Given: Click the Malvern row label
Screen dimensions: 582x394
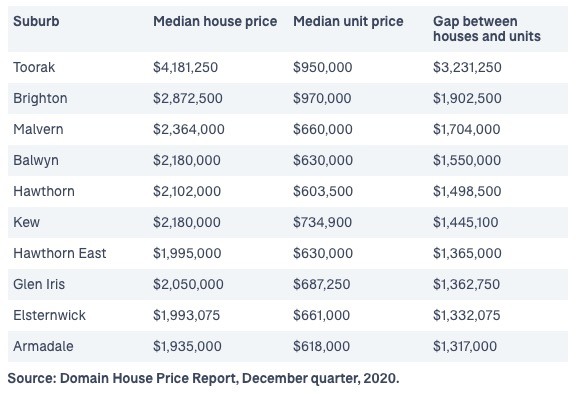Looking at the screenshot, I should [38, 129].
